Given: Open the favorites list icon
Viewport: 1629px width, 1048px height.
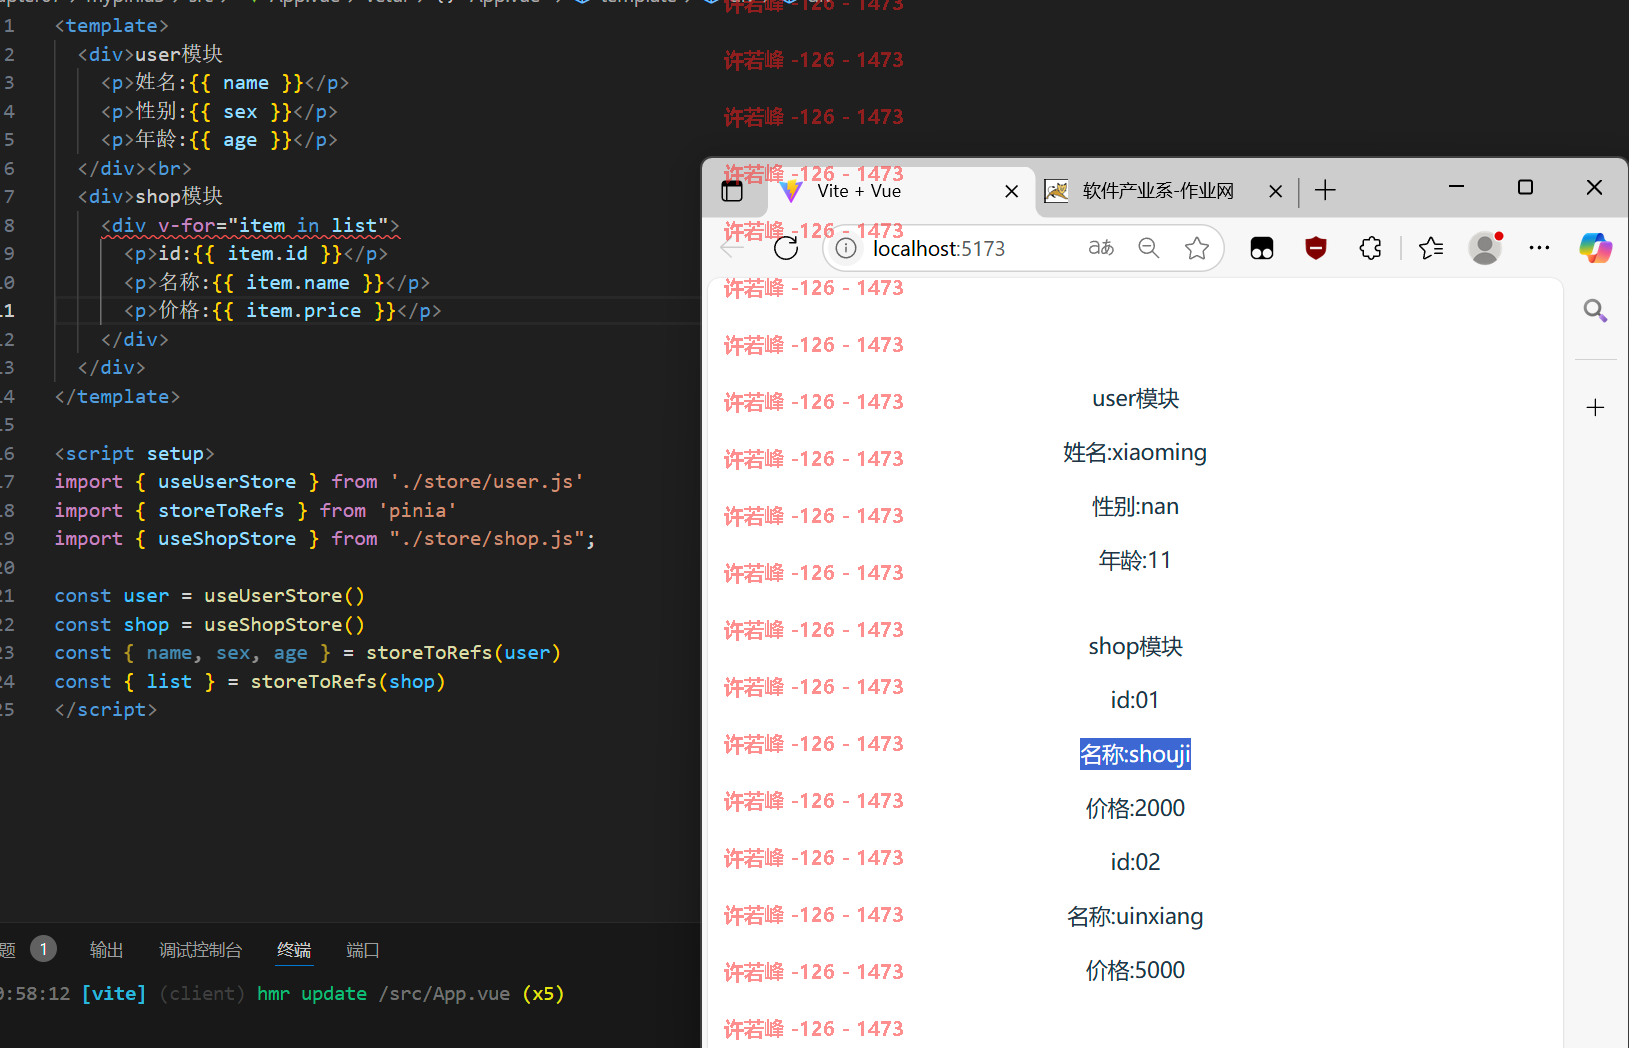Looking at the screenshot, I should click(x=1431, y=248).
